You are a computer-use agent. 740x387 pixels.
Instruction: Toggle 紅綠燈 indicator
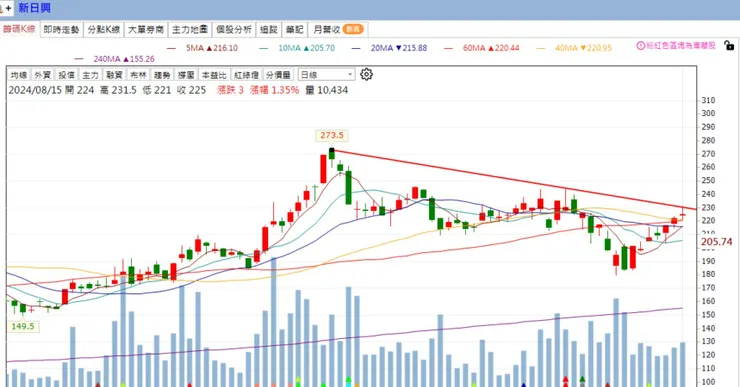(x=246, y=75)
